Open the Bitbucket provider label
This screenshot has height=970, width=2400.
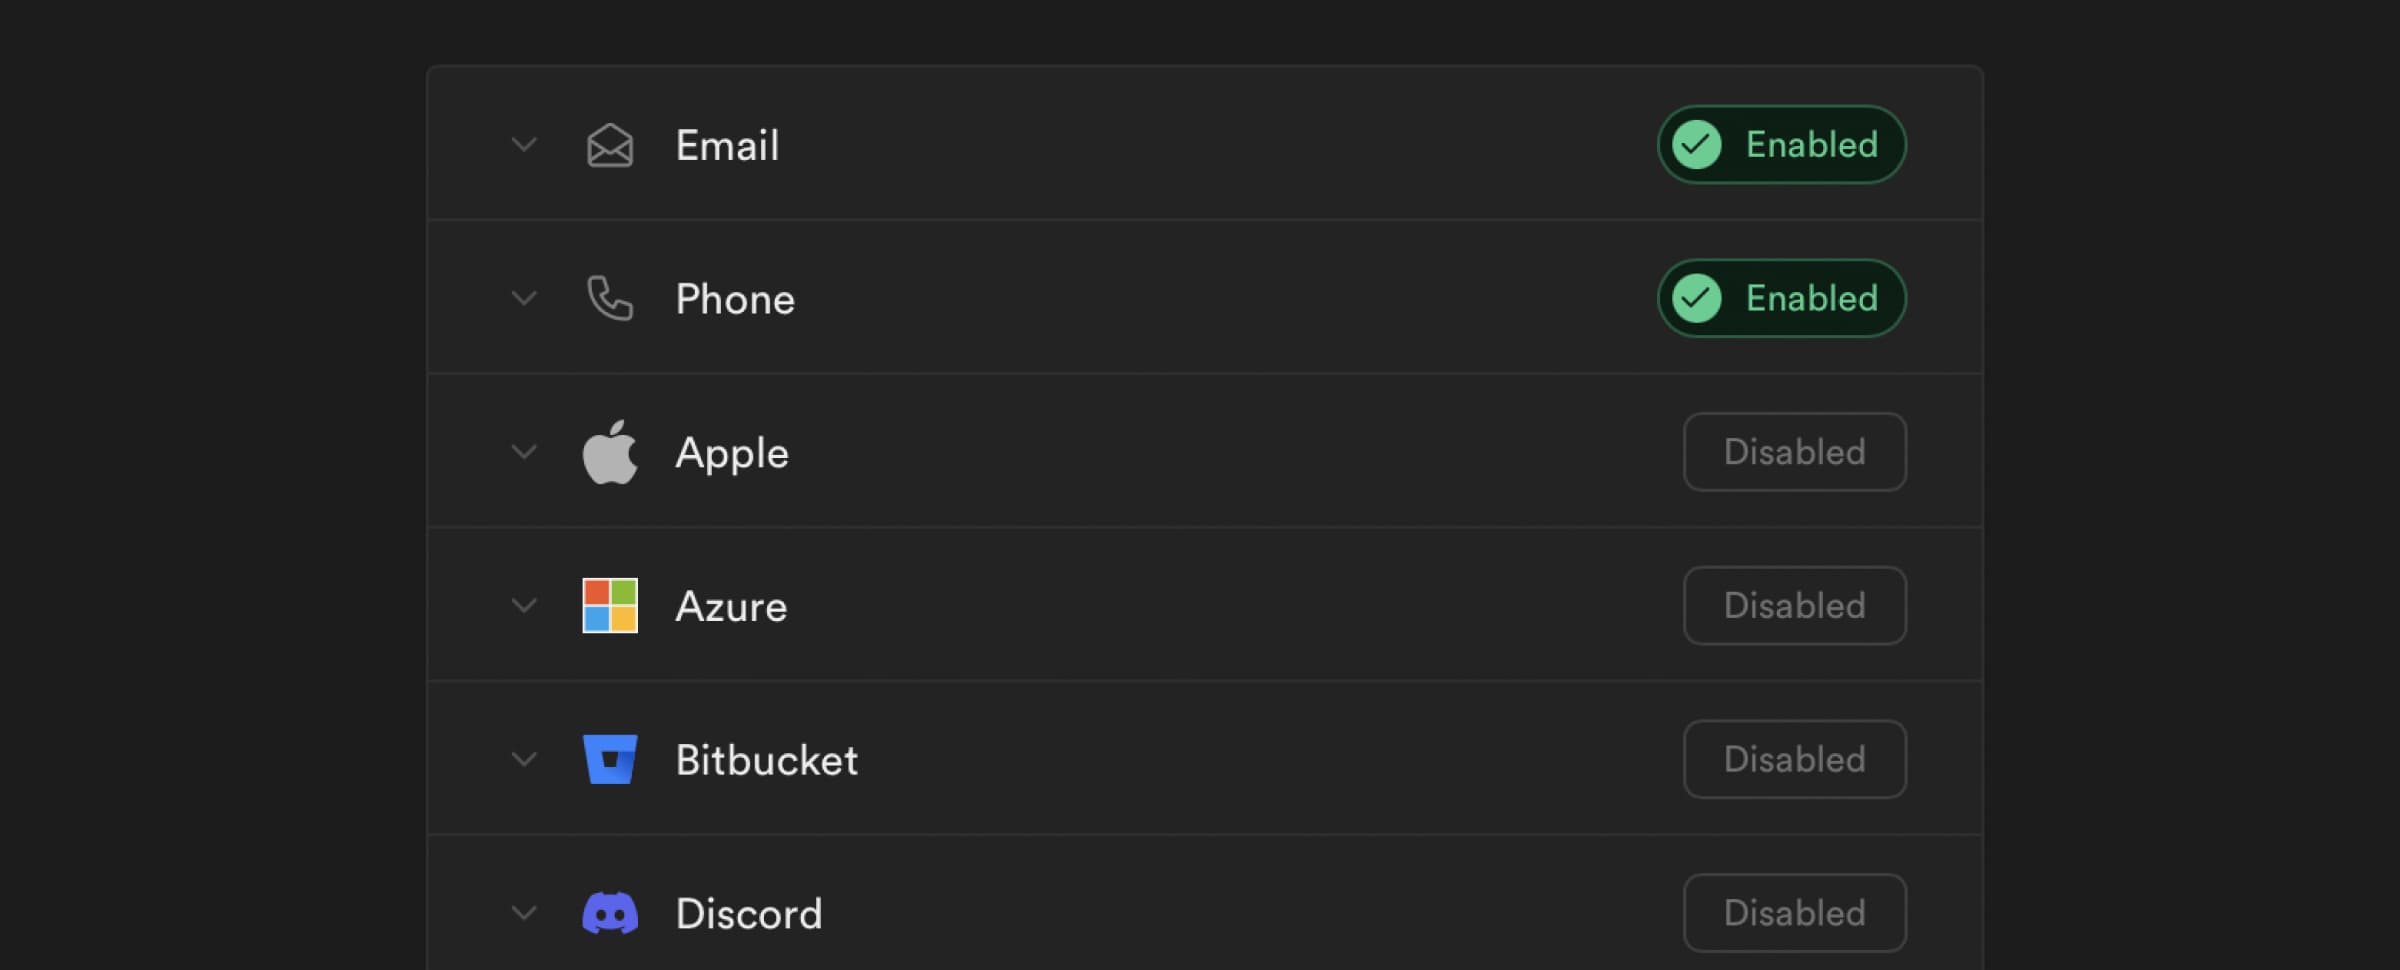[766, 760]
